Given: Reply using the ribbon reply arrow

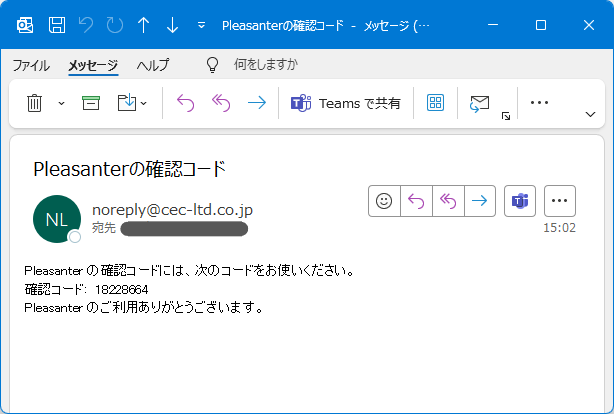Looking at the screenshot, I should (x=185, y=103).
